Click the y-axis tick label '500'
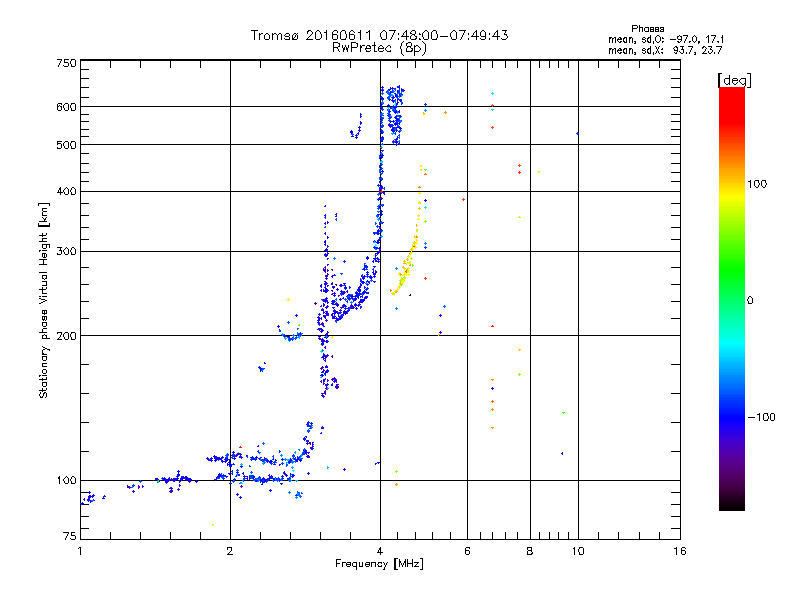This screenshot has height=600, width=800. 66,145
